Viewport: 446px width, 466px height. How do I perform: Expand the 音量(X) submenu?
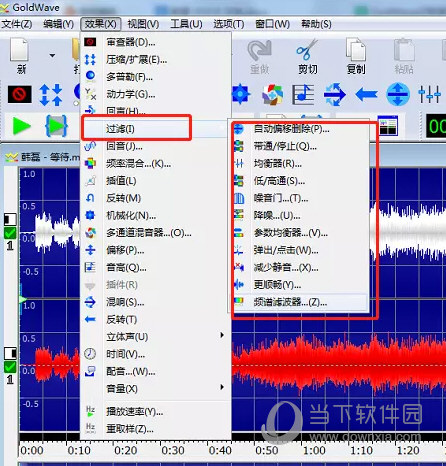(155, 389)
